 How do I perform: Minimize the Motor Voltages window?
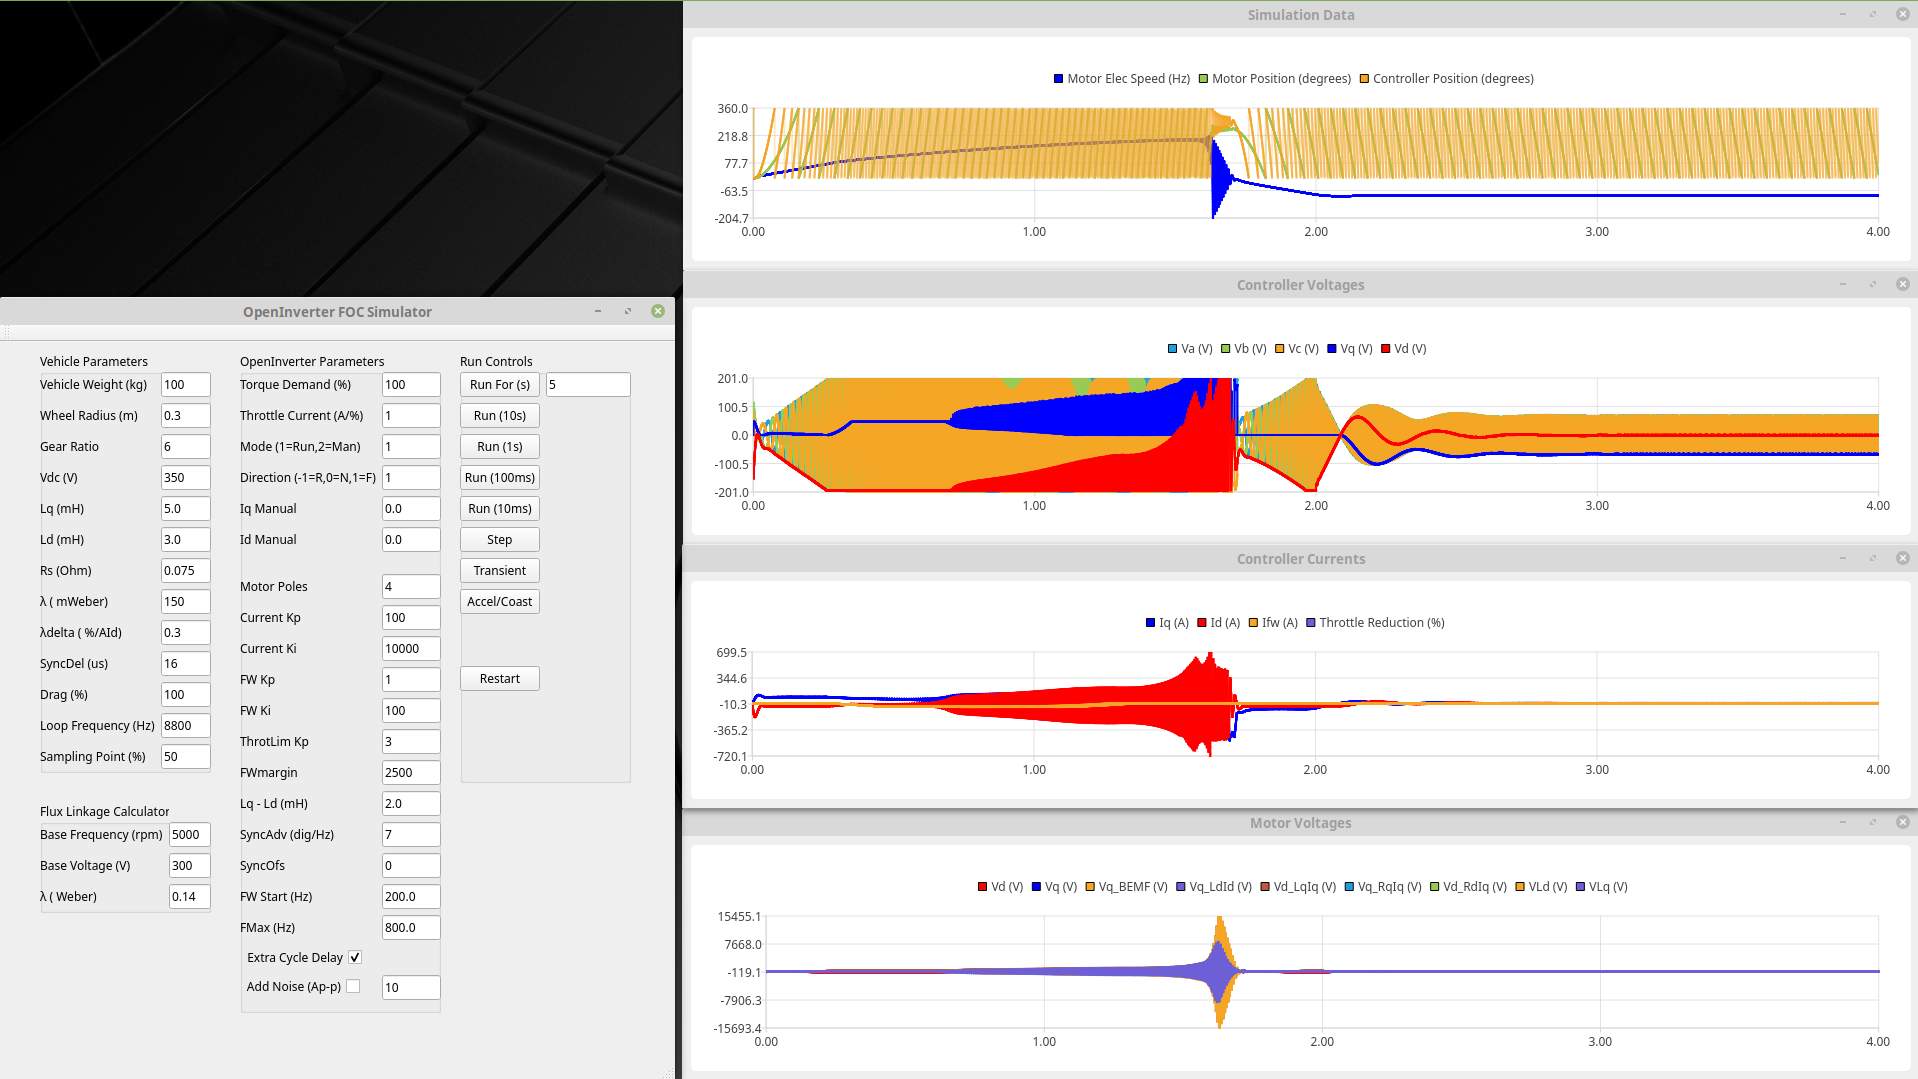pyautogui.click(x=1842, y=822)
